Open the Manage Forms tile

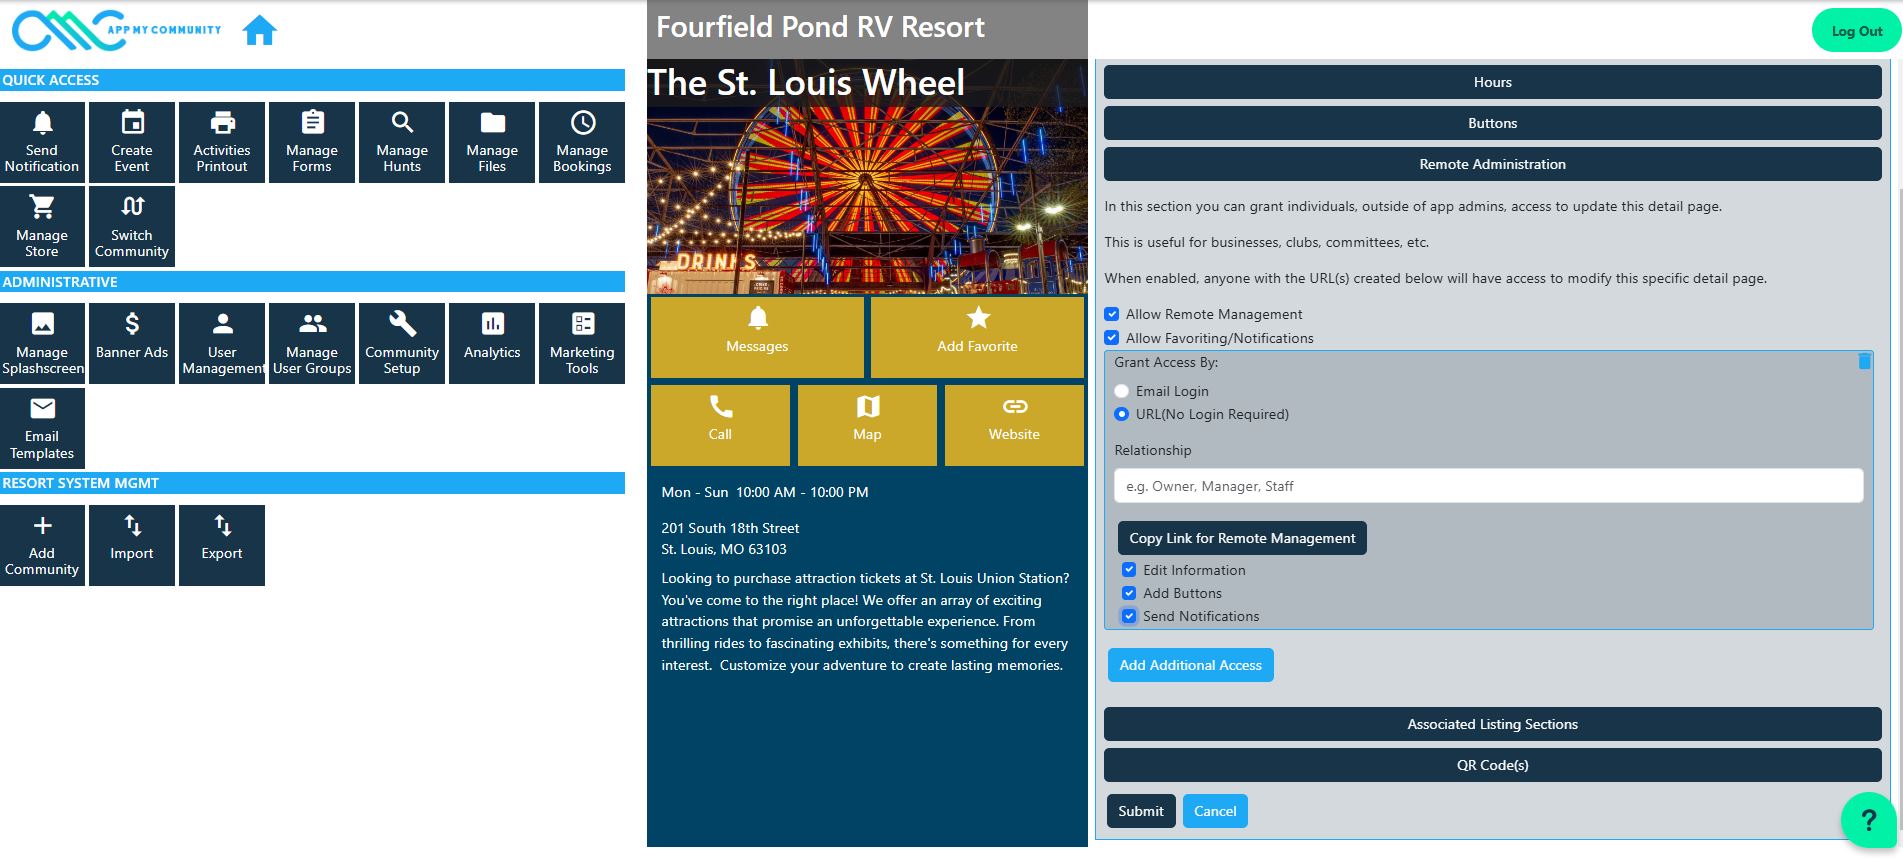312,142
